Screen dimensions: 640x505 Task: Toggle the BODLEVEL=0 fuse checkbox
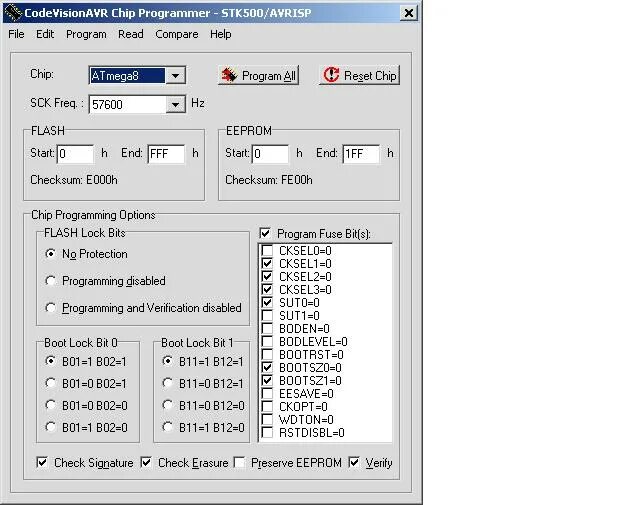click(x=267, y=341)
